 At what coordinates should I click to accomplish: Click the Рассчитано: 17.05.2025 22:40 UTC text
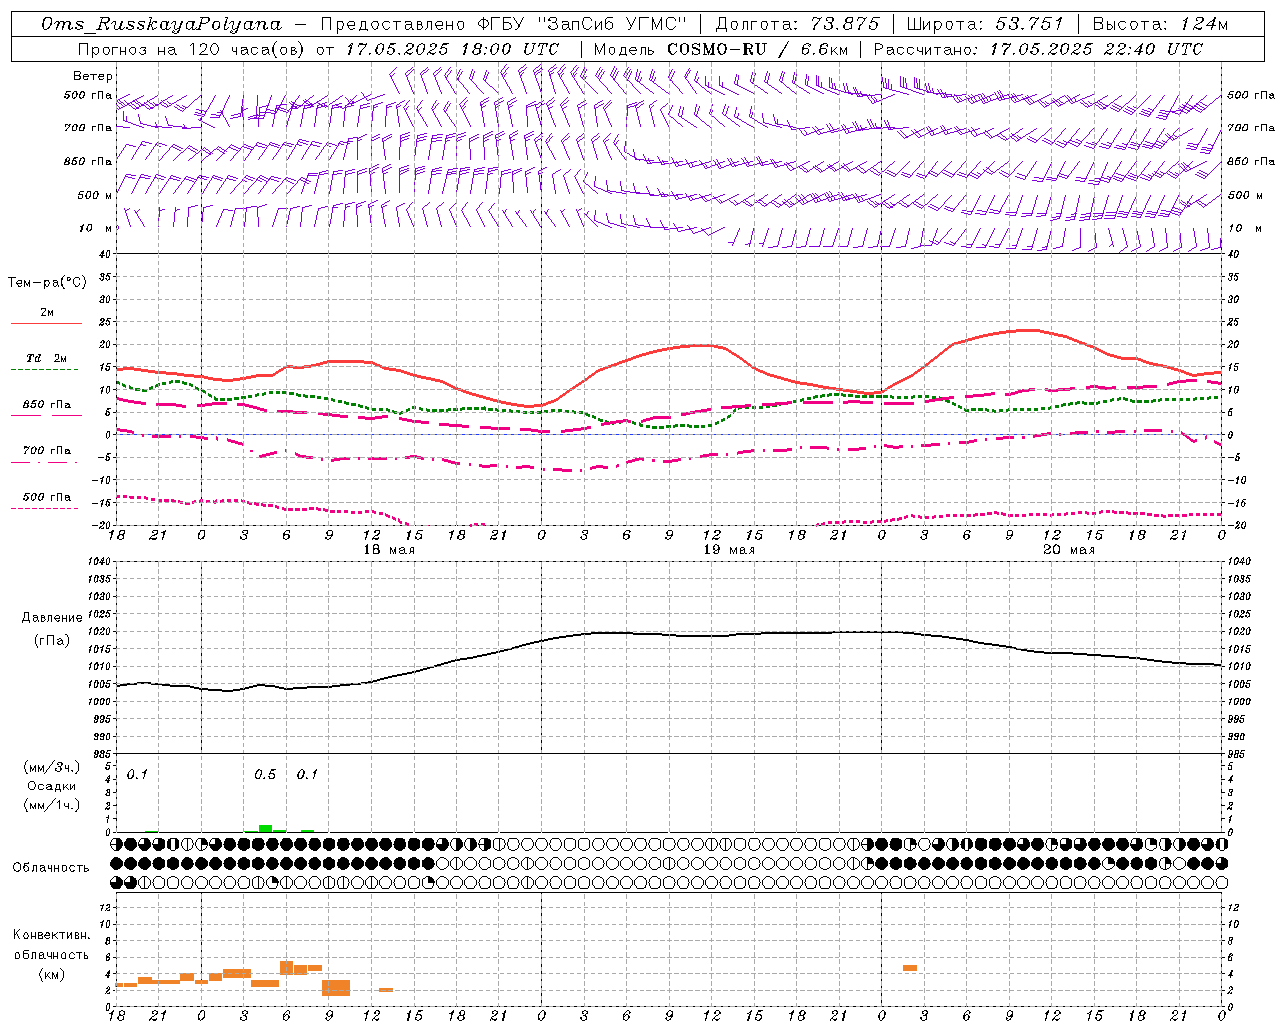click(1038, 49)
